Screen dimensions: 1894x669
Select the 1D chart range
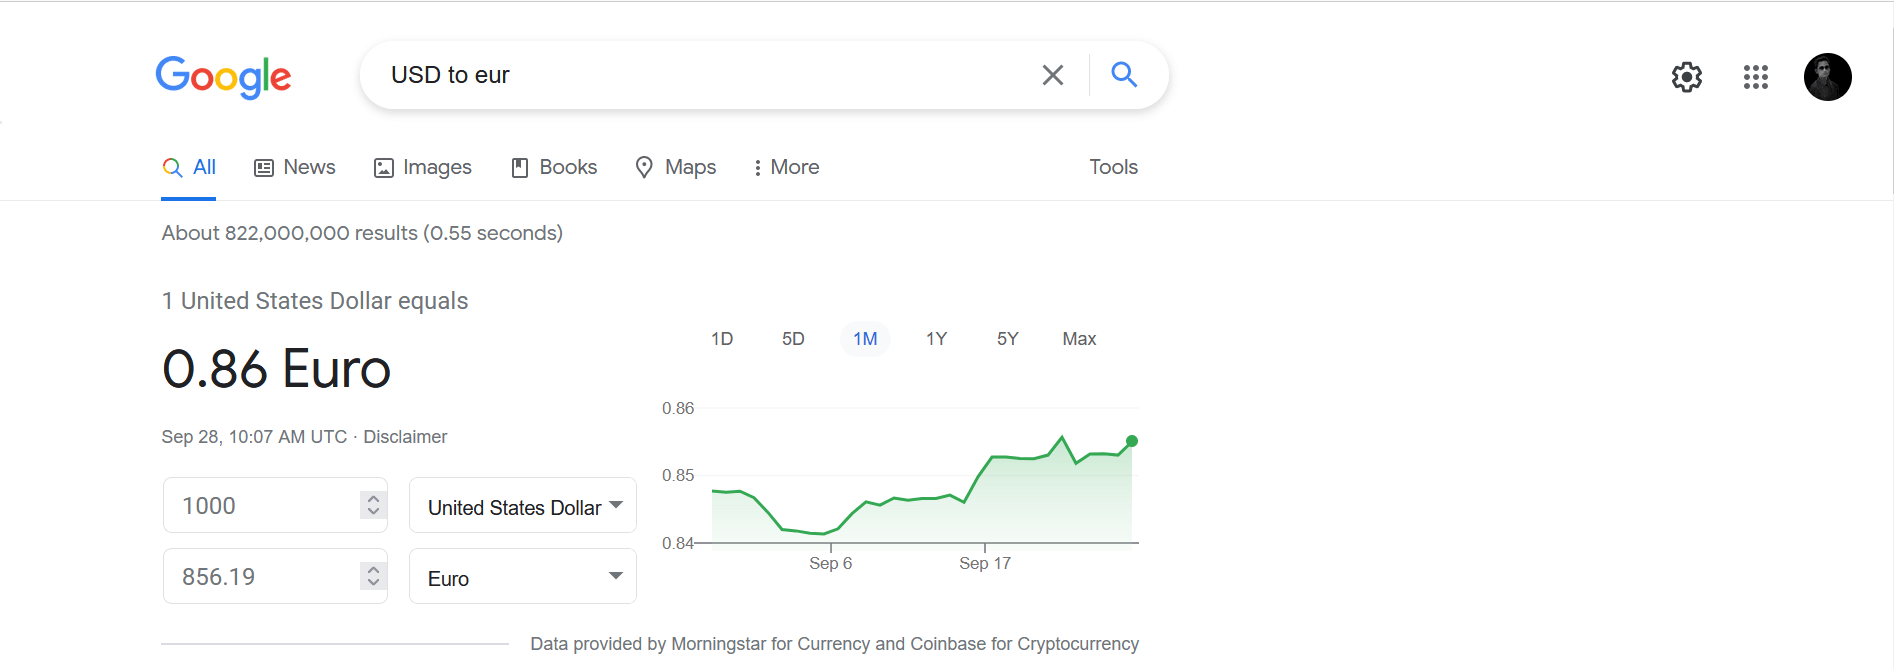[x=722, y=339]
